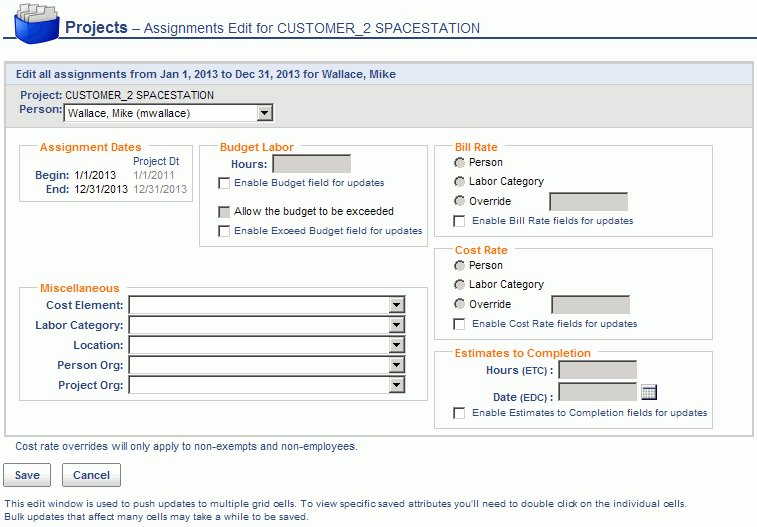Select Bill Rate Person radio option
This screenshot has width=757, height=527.
point(459,163)
